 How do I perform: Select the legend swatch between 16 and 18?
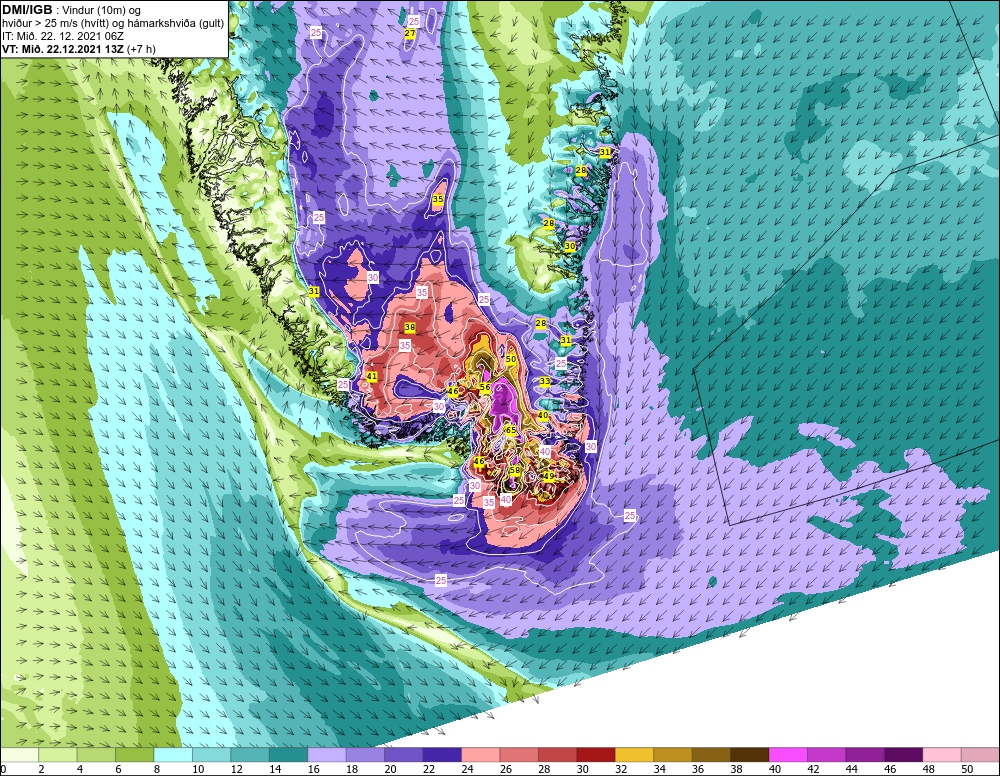pos(327,755)
